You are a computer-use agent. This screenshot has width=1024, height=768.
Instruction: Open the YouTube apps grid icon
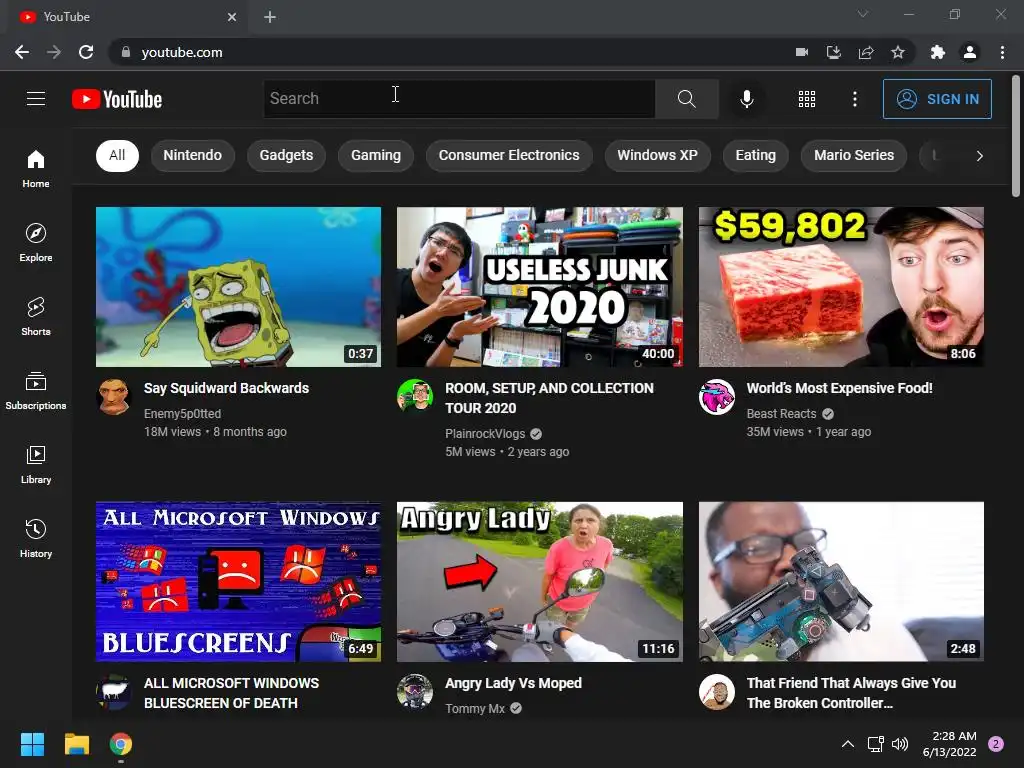[807, 99]
